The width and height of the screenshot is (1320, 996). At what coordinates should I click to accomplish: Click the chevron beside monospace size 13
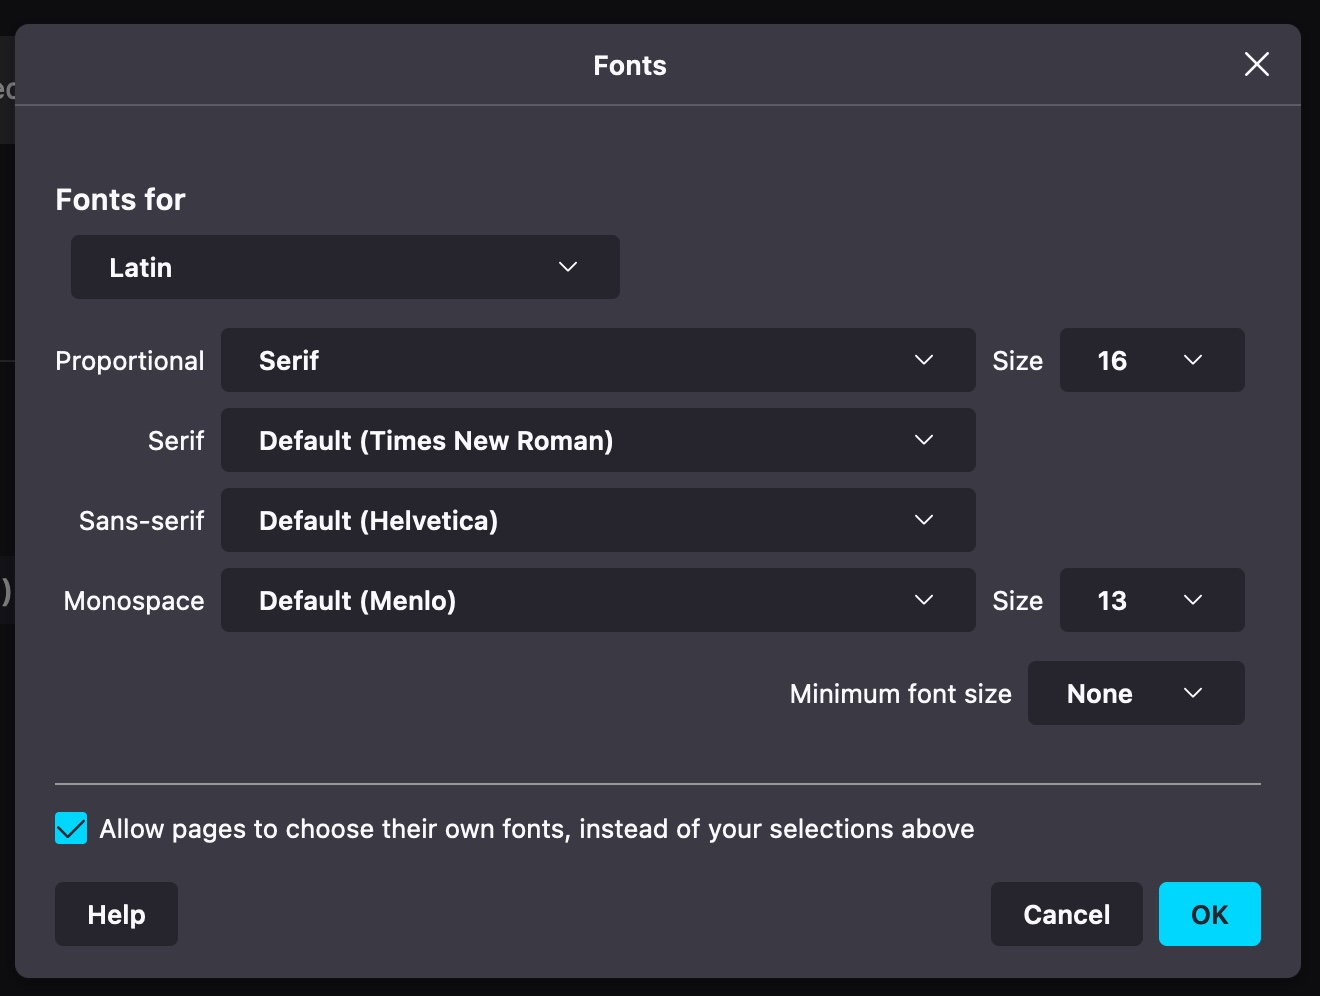tap(1192, 600)
